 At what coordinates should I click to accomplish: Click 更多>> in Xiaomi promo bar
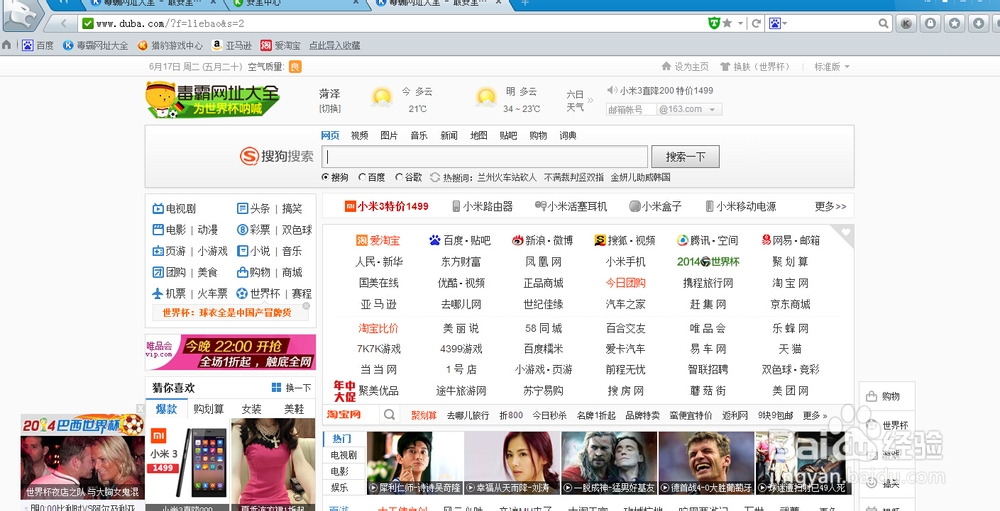tap(830, 206)
